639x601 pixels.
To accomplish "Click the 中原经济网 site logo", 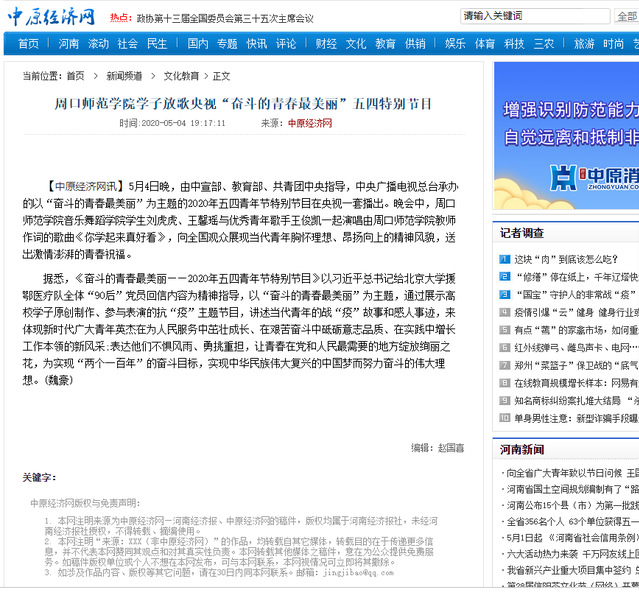I will tap(51, 17).
